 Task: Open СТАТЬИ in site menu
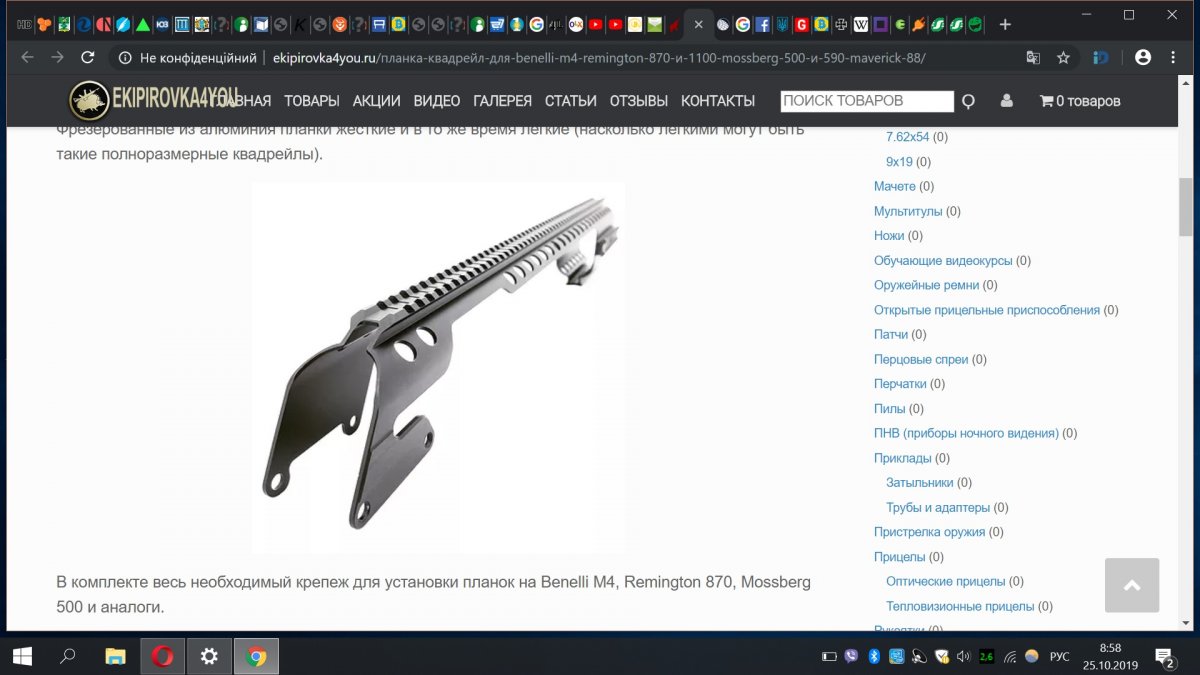(x=571, y=101)
